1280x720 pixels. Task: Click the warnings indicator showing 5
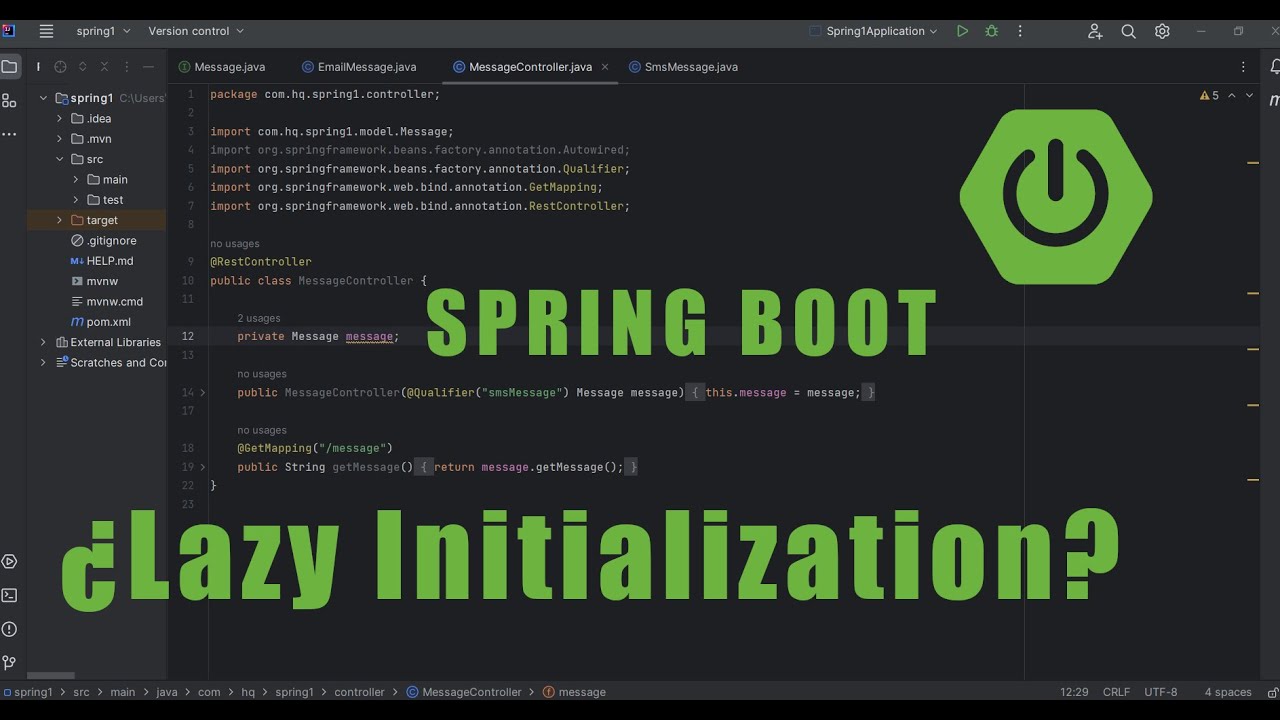[x=1209, y=96]
